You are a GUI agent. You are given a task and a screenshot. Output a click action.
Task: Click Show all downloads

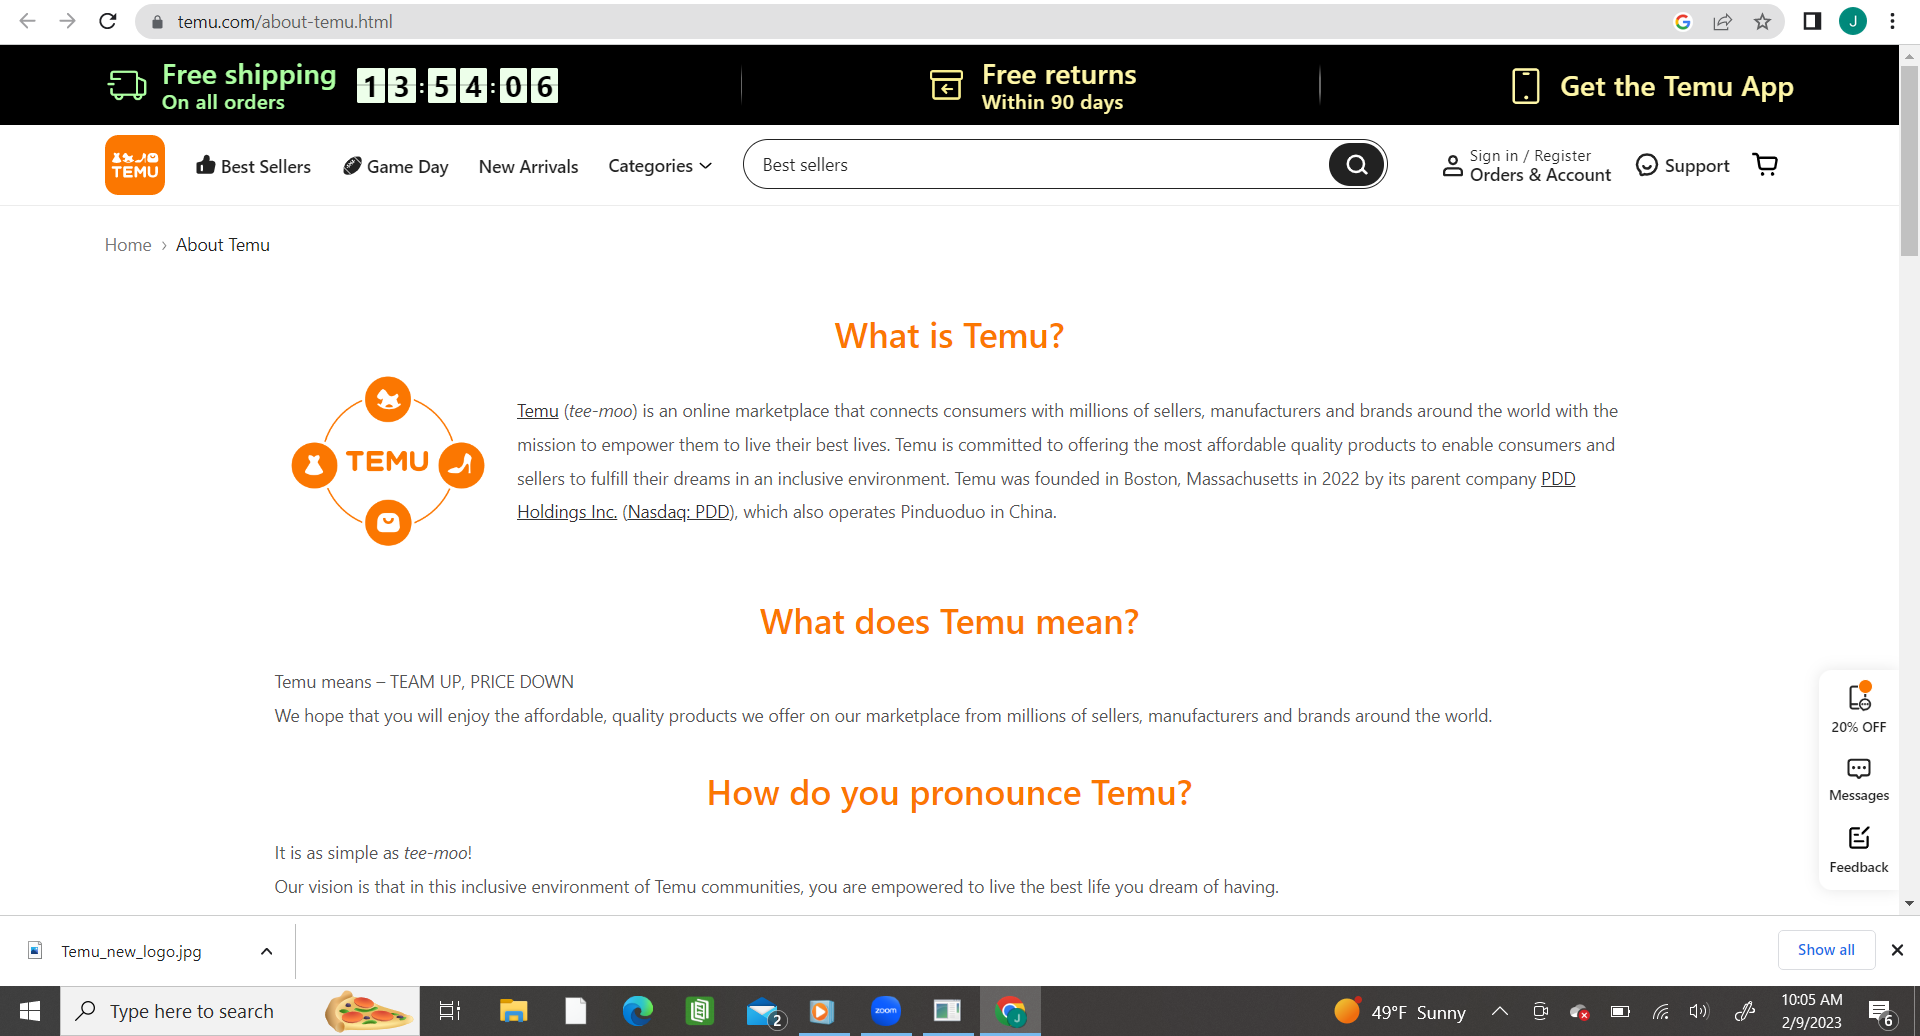pos(1826,950)
